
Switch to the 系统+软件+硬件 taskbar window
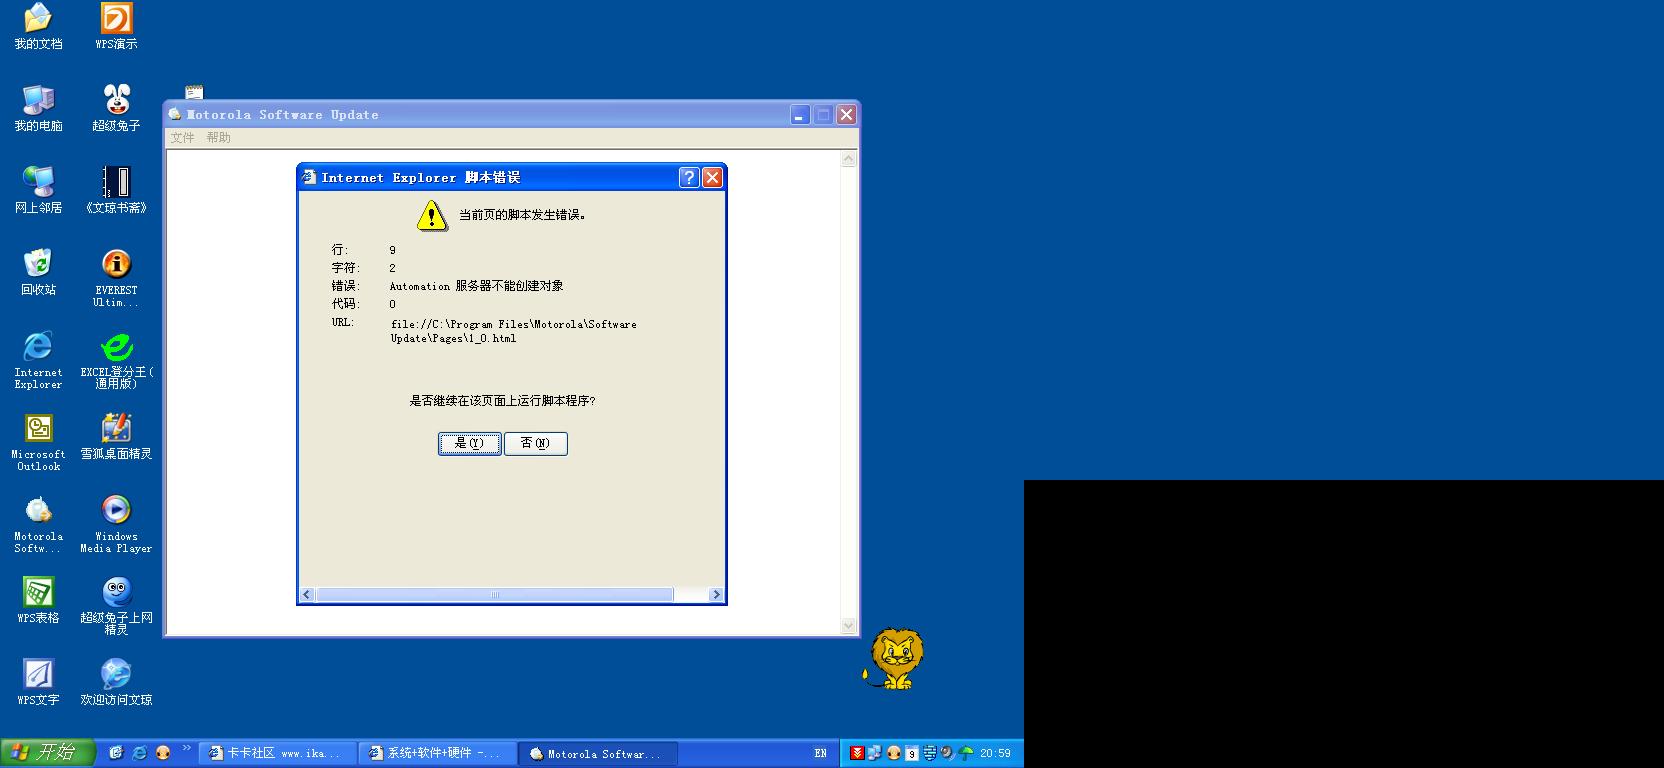(x=437, y=753)
